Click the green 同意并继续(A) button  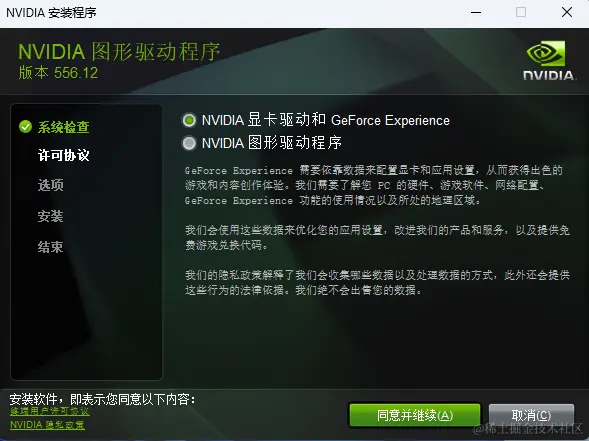coord(415,415)
